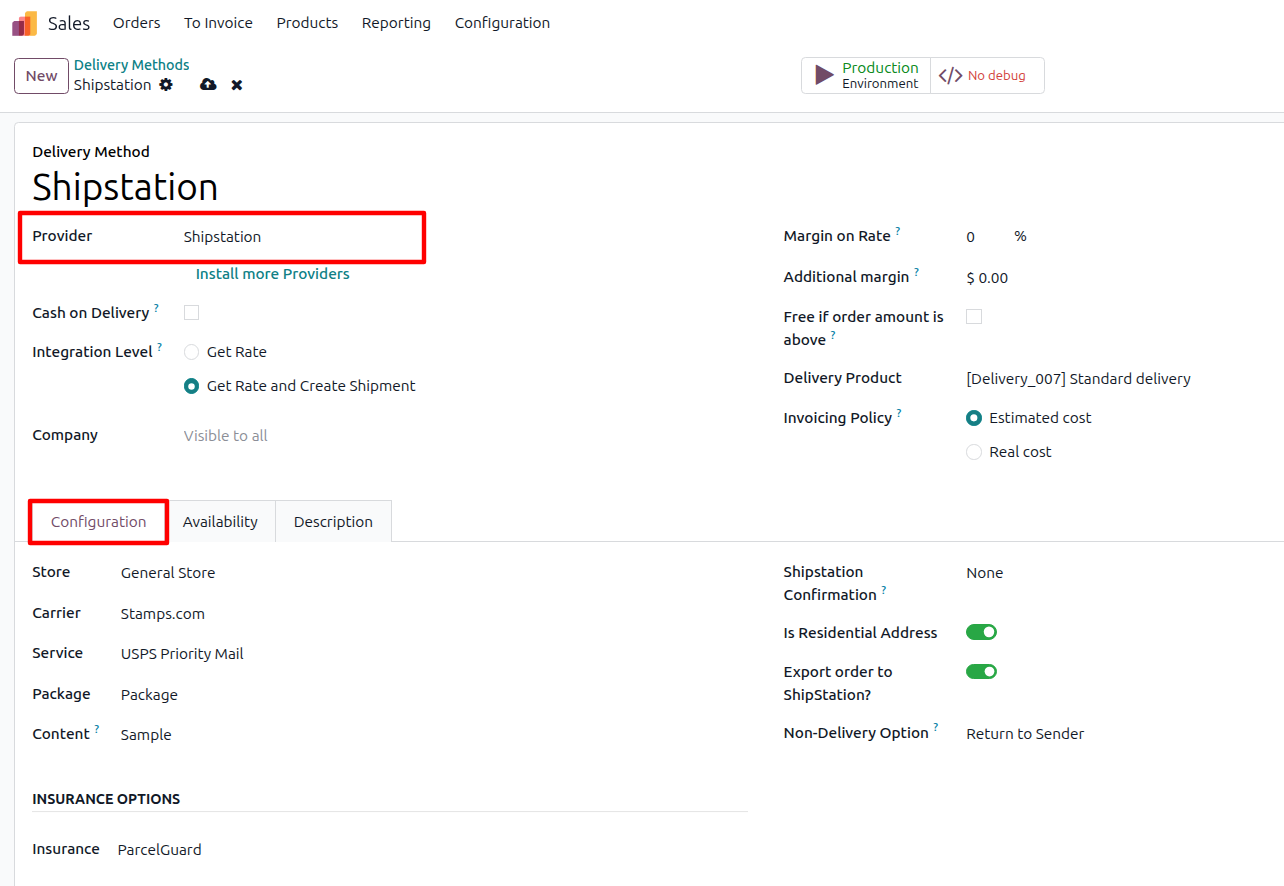Open the Sales app home icon
This screenshot has width=1284, height=886.
[x=25, y=23]
